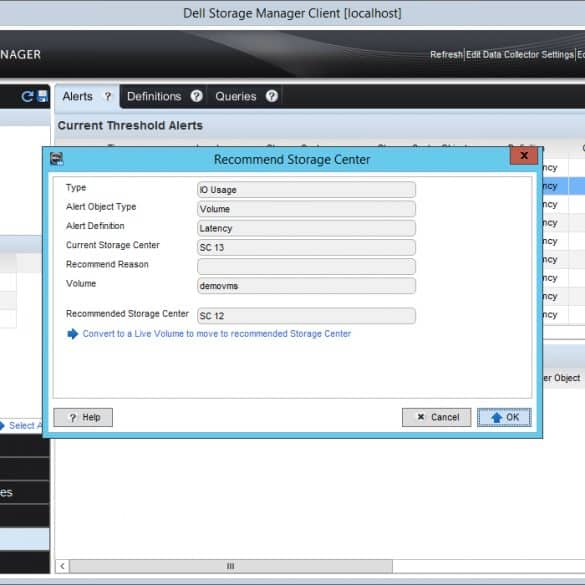
Task: Confirm with the OK button
Action: tap(504, 417)
